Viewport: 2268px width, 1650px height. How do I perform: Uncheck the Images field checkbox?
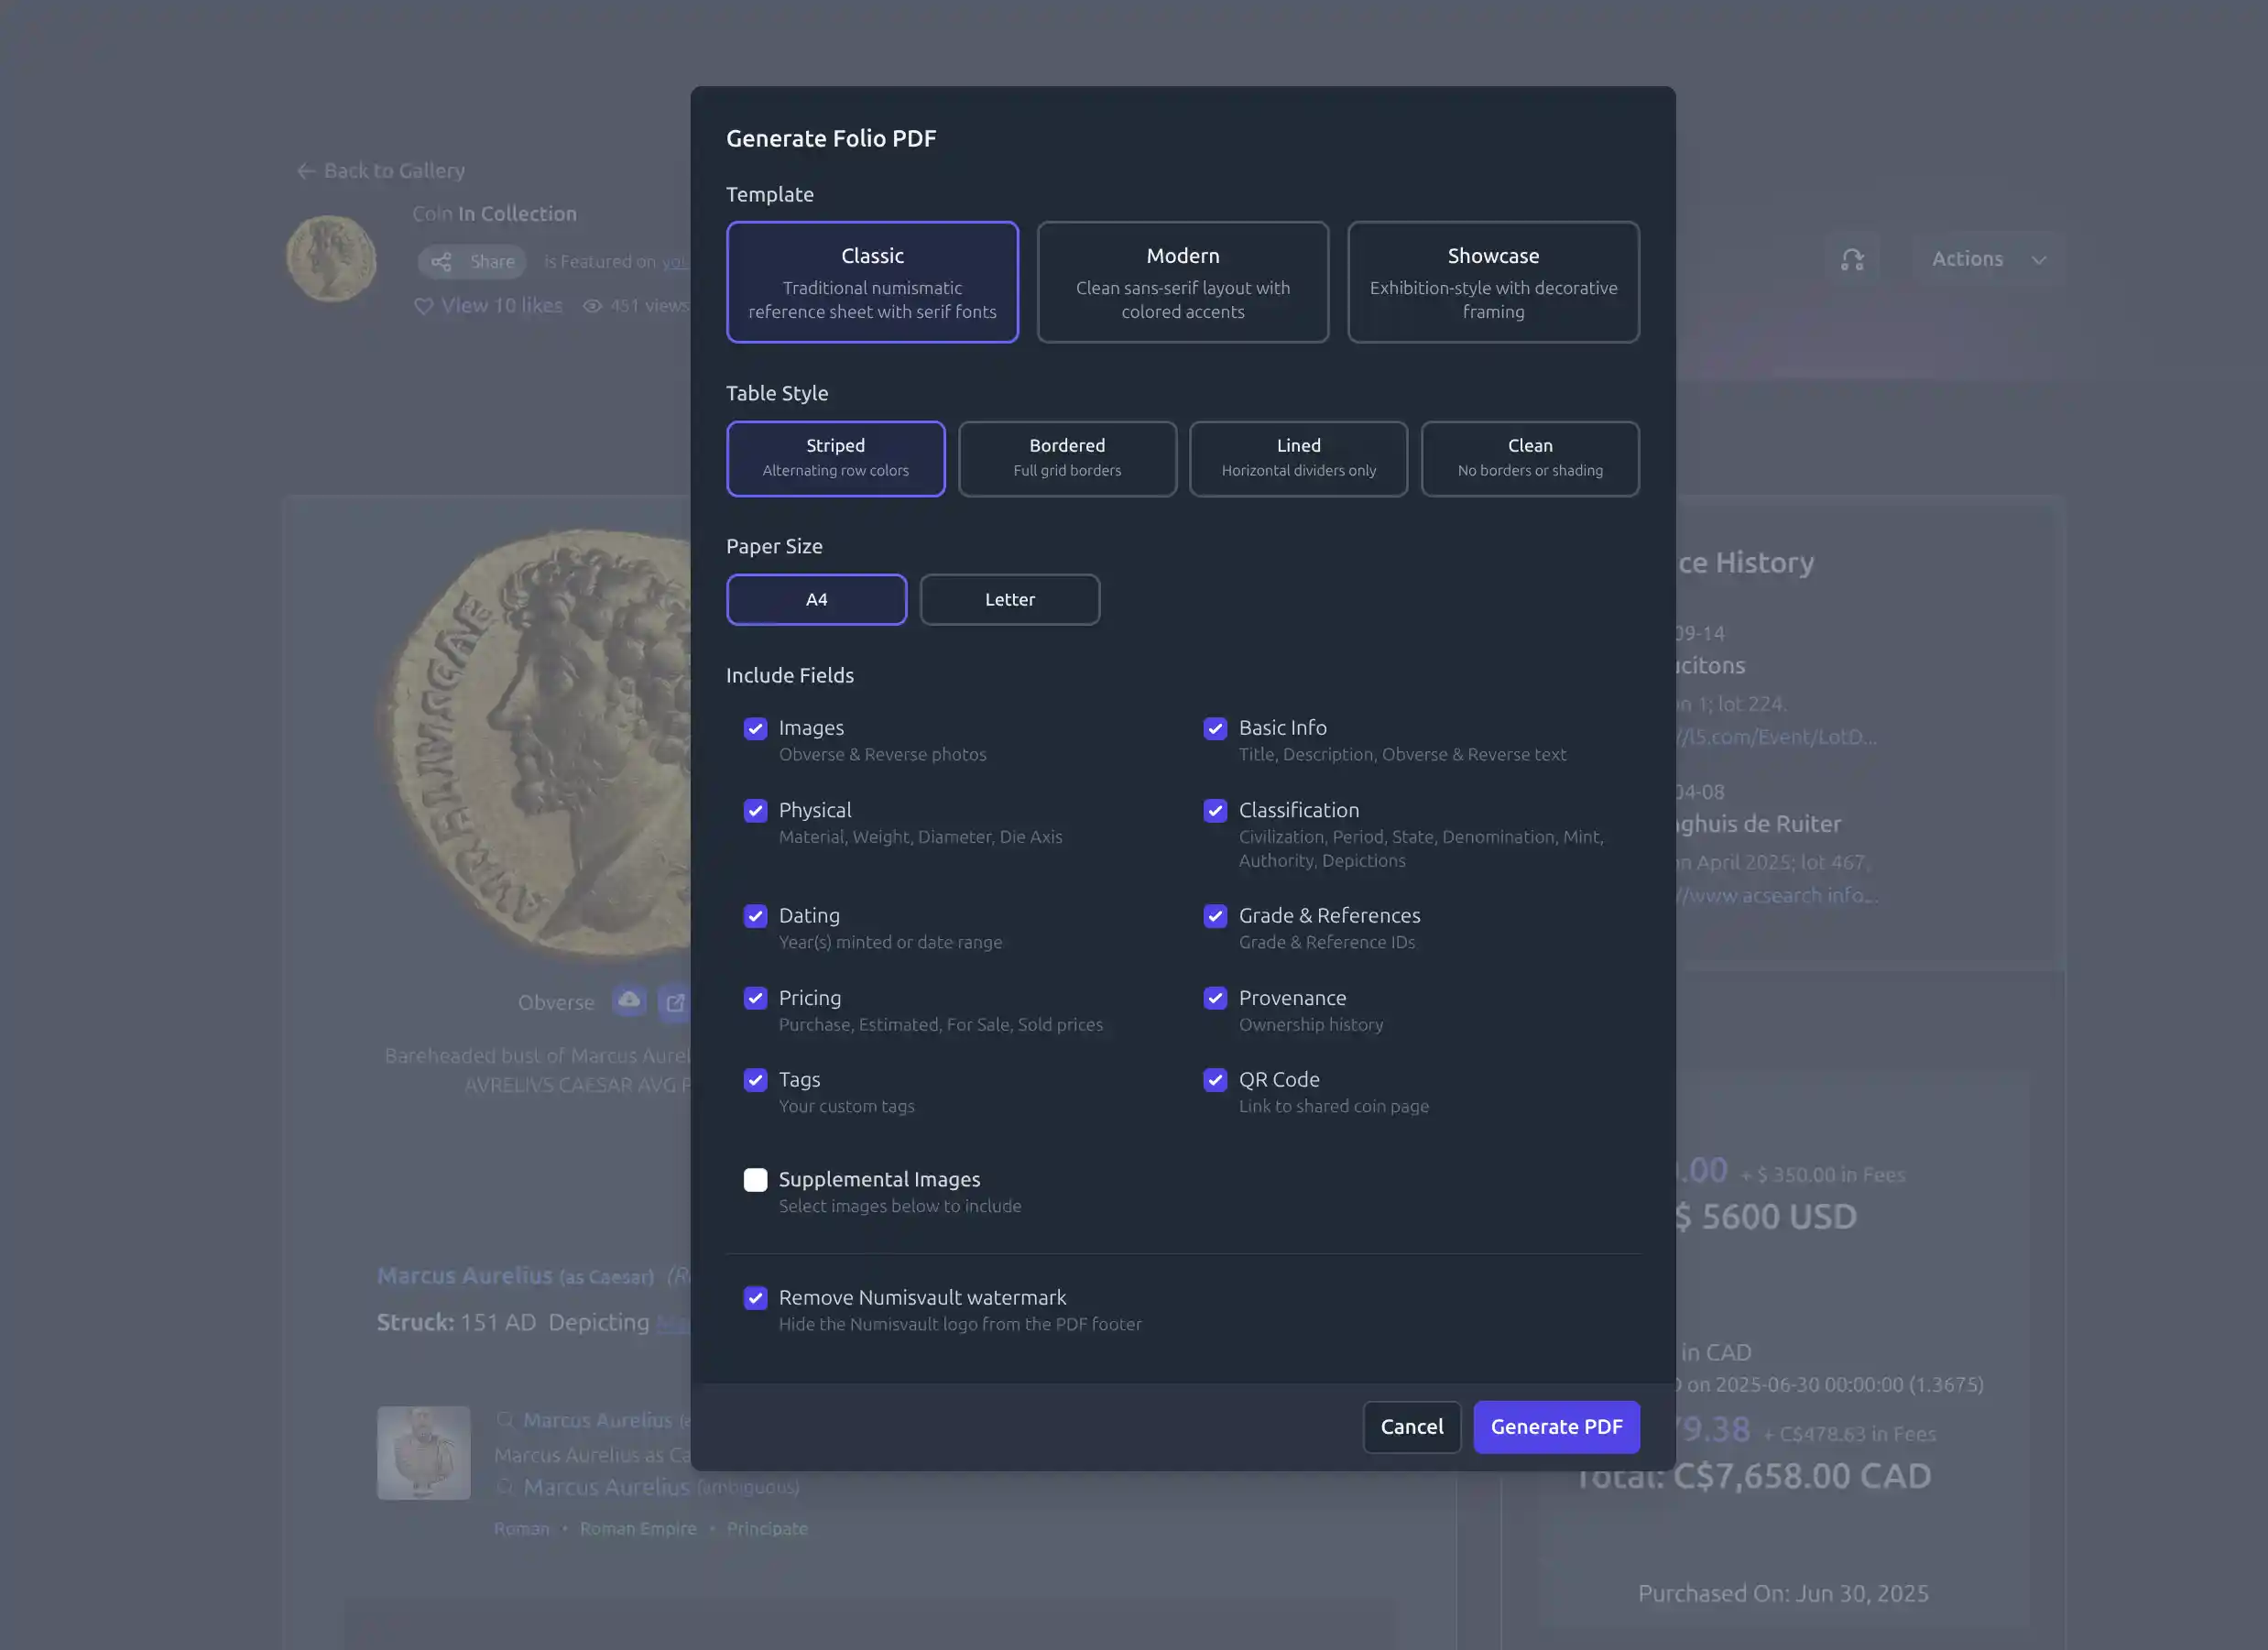[755, 729]
